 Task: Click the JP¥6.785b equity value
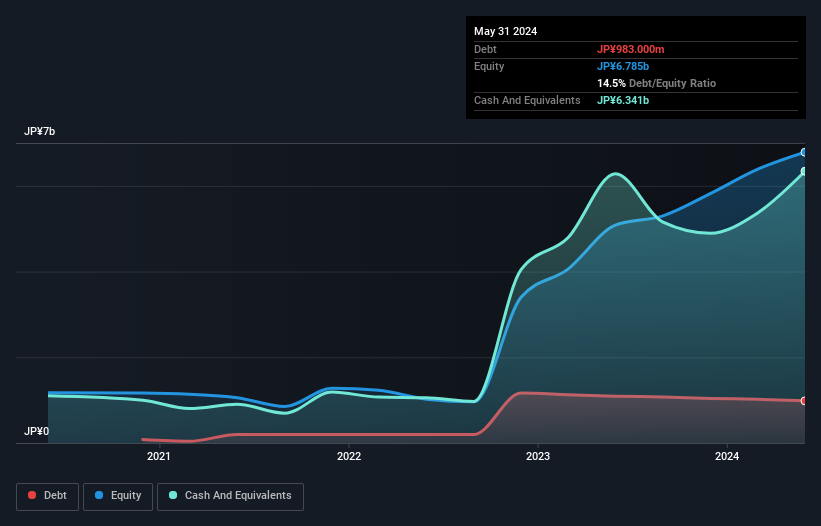(623, 66)
